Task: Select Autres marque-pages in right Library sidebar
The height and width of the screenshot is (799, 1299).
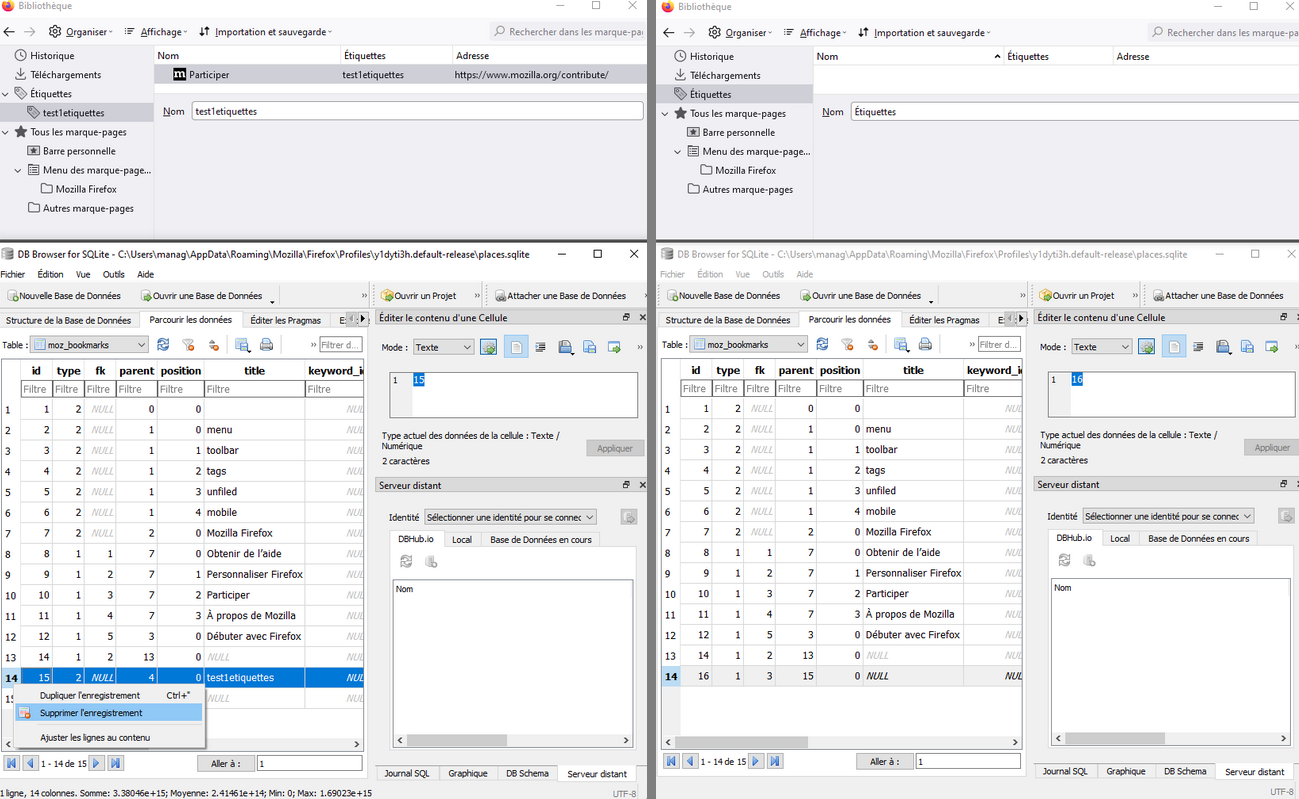Action: pyautogui.click(x=748, y=189)
